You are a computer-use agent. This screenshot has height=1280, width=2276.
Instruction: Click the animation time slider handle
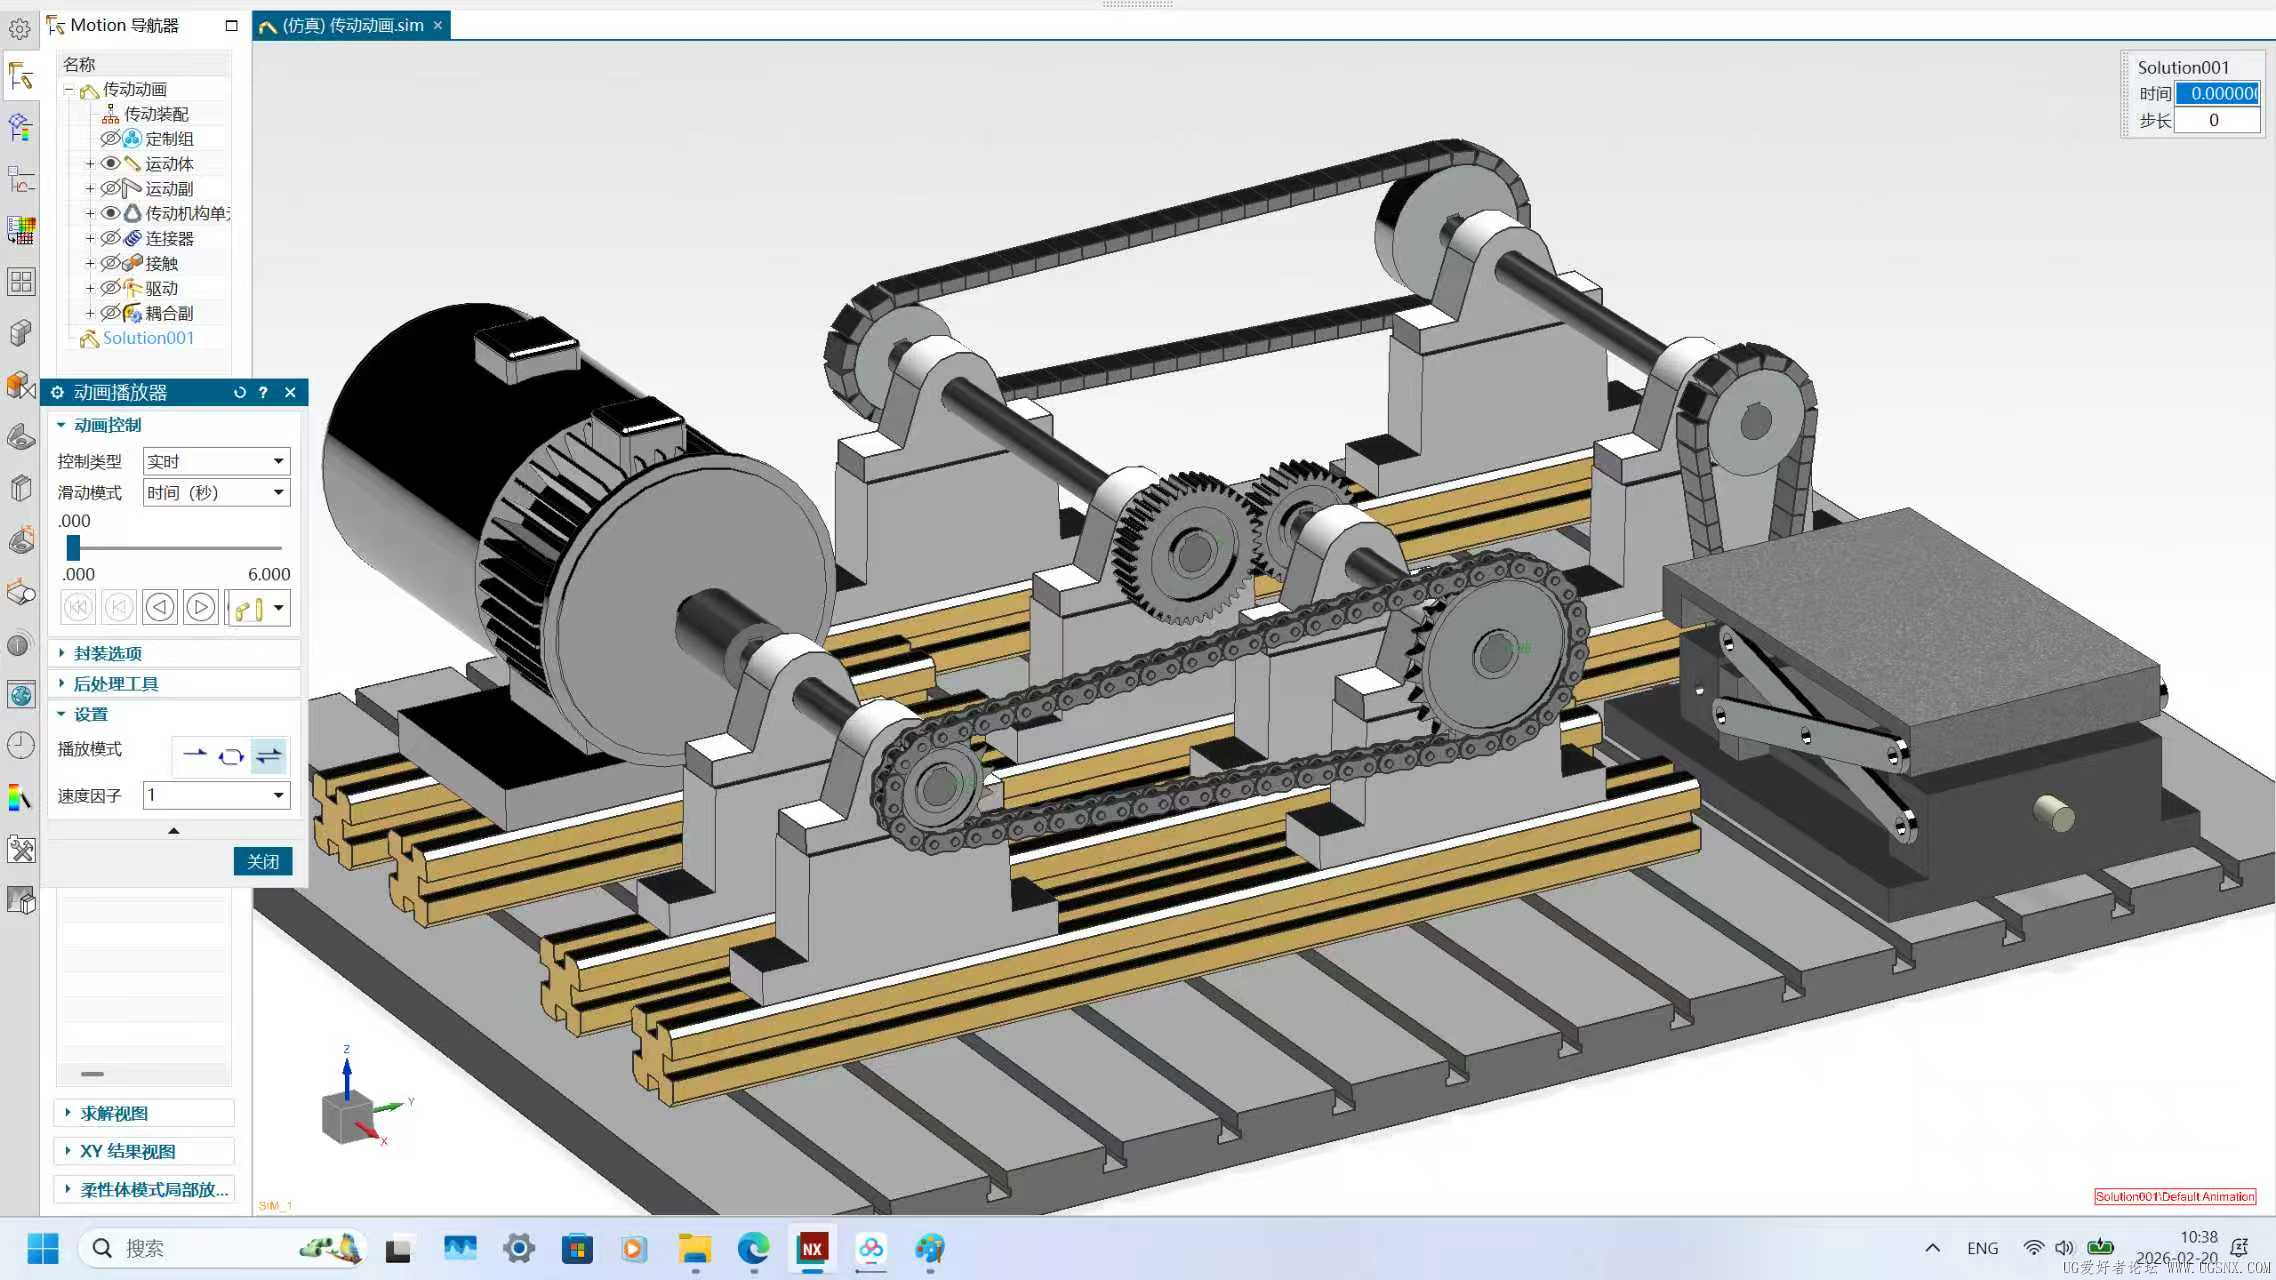[x=73, y=548]
